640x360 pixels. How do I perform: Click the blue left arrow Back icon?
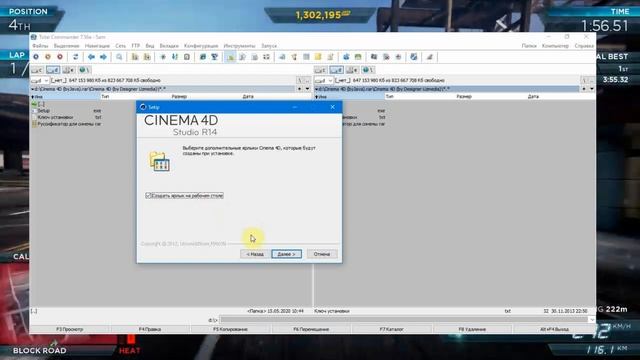point(91,57)
